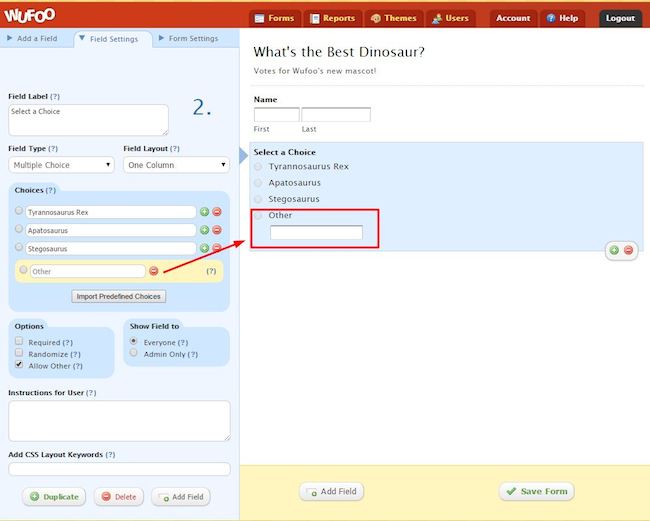Add a choice after Apatosaurus
Screen dimensions: 650x521
point(204,230)
